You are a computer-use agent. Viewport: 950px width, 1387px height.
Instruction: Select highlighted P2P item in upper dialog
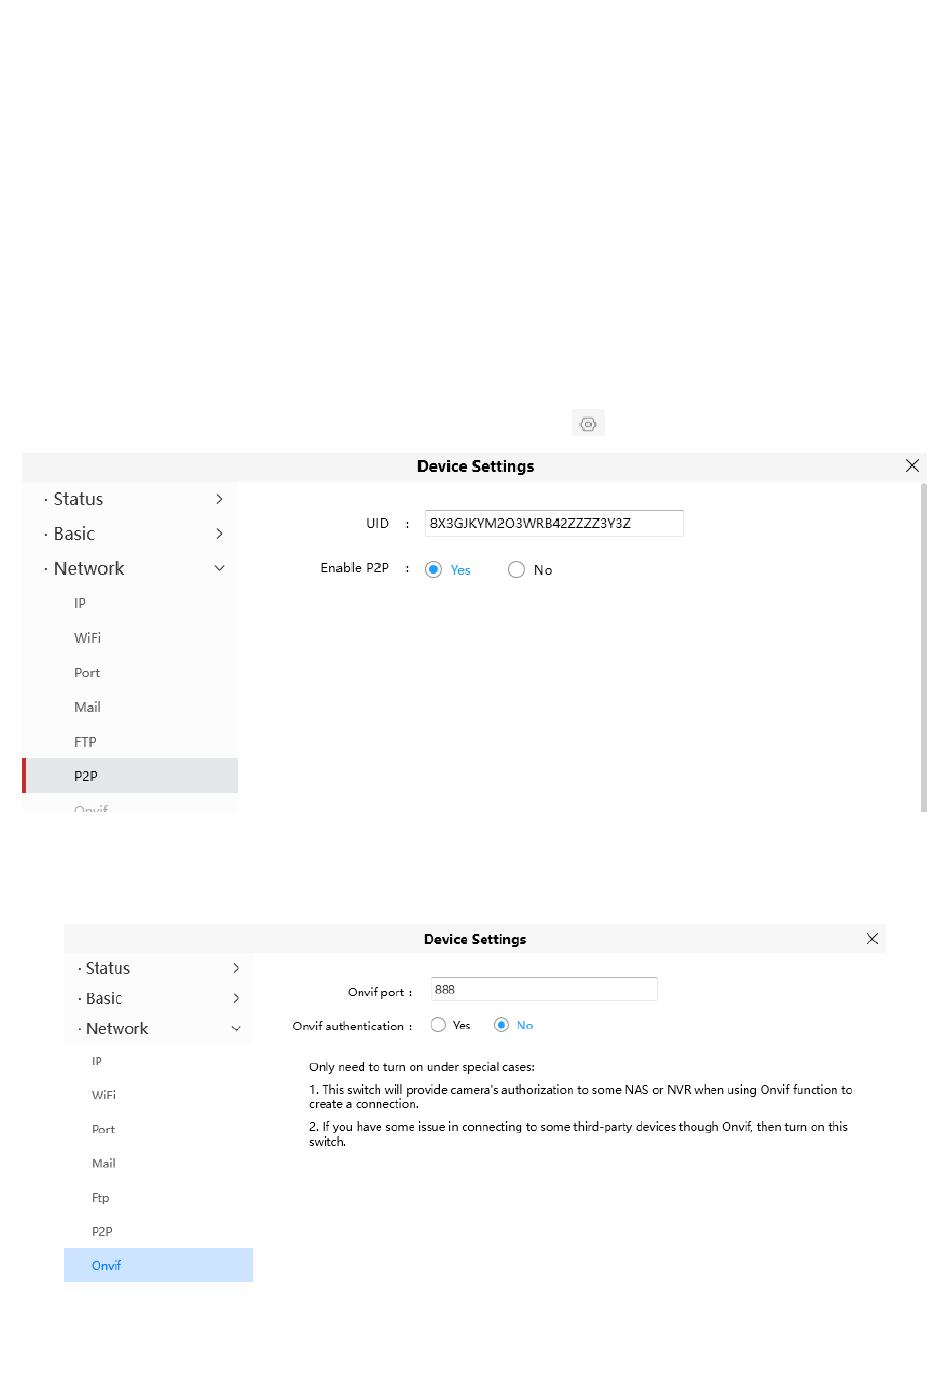point(130,776)
